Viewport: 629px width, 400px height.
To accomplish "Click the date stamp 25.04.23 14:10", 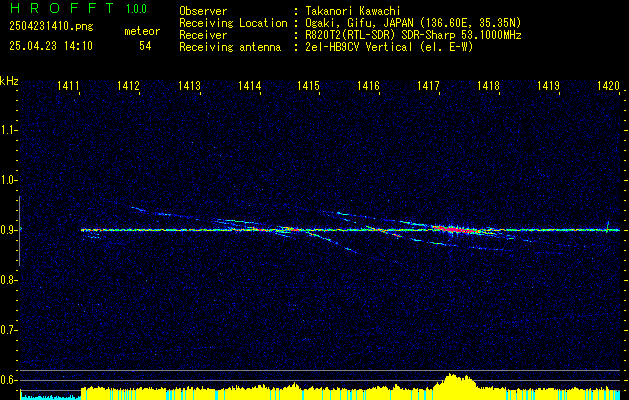I will pyautogui.click(x=51, y=46).
